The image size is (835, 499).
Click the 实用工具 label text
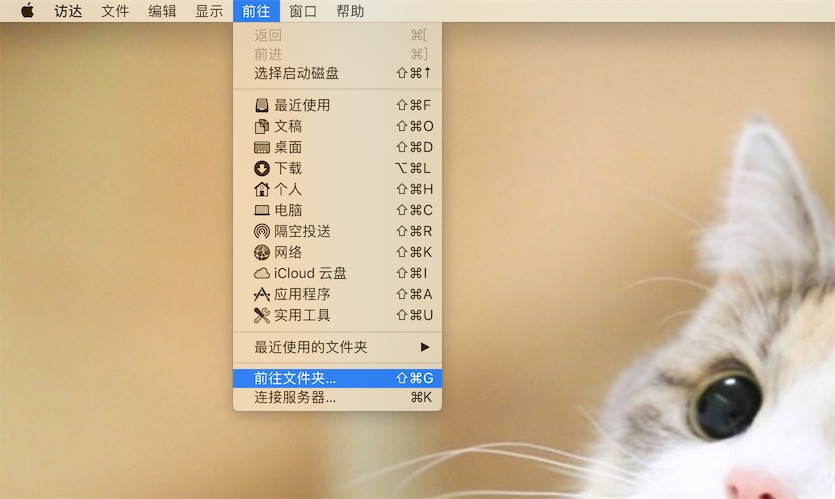pyautogui.click(x=302, y=315)
